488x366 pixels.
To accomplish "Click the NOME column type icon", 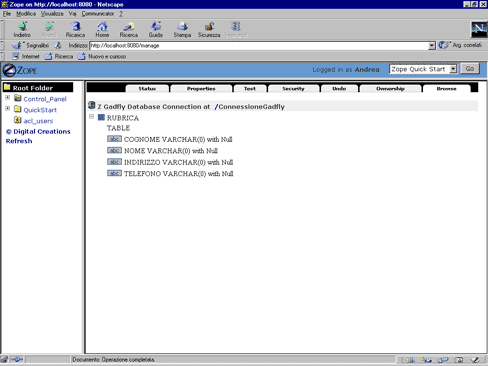I will click(114, 150).
